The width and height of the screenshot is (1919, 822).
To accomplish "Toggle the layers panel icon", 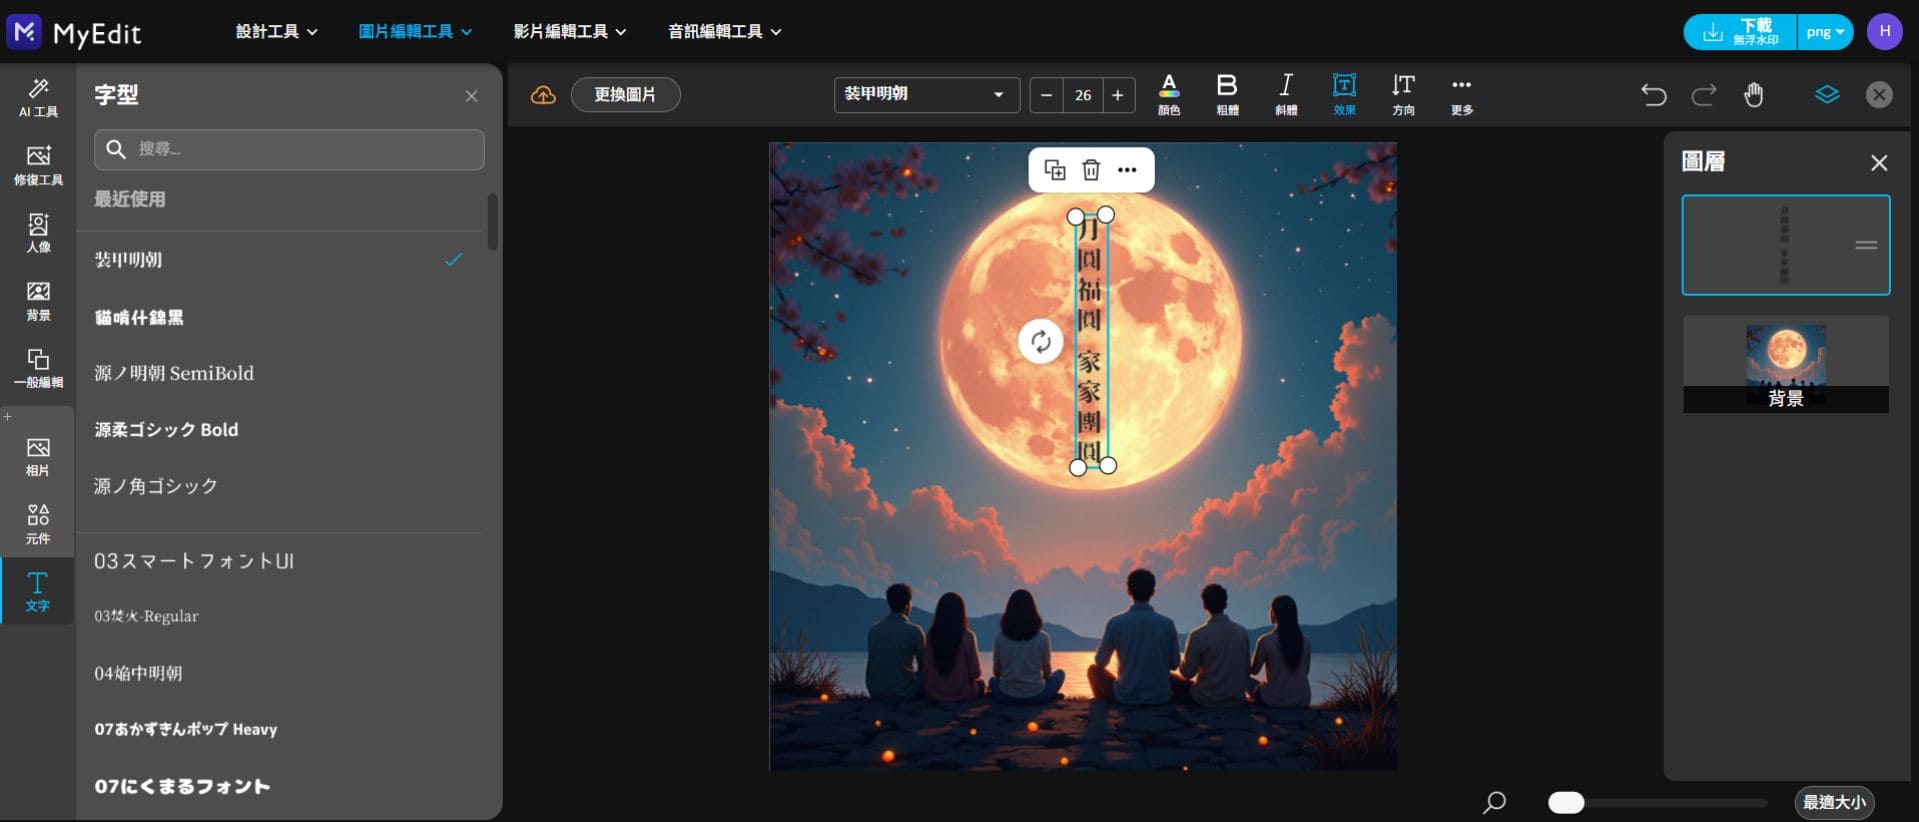I will pyautogui.click(x=1826, y=95).
